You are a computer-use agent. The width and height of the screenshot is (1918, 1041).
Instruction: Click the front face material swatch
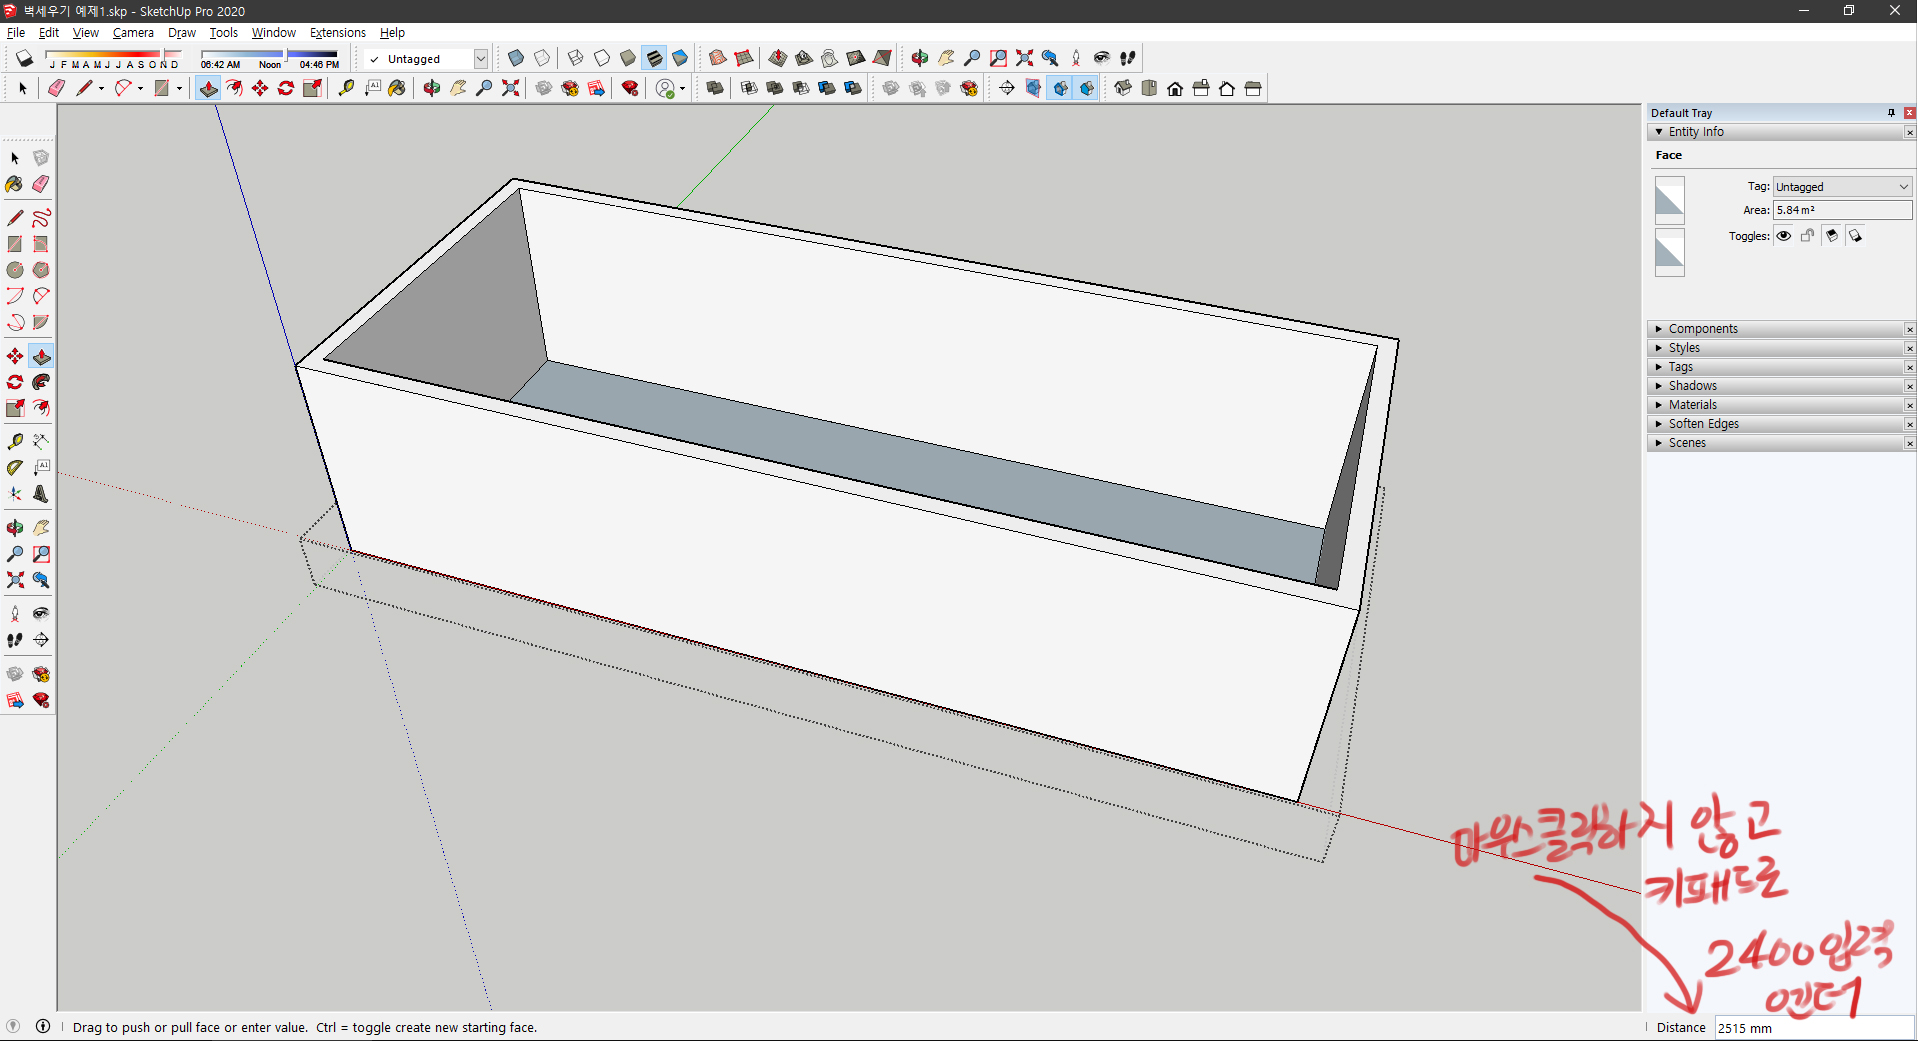tap(1669, 200)
